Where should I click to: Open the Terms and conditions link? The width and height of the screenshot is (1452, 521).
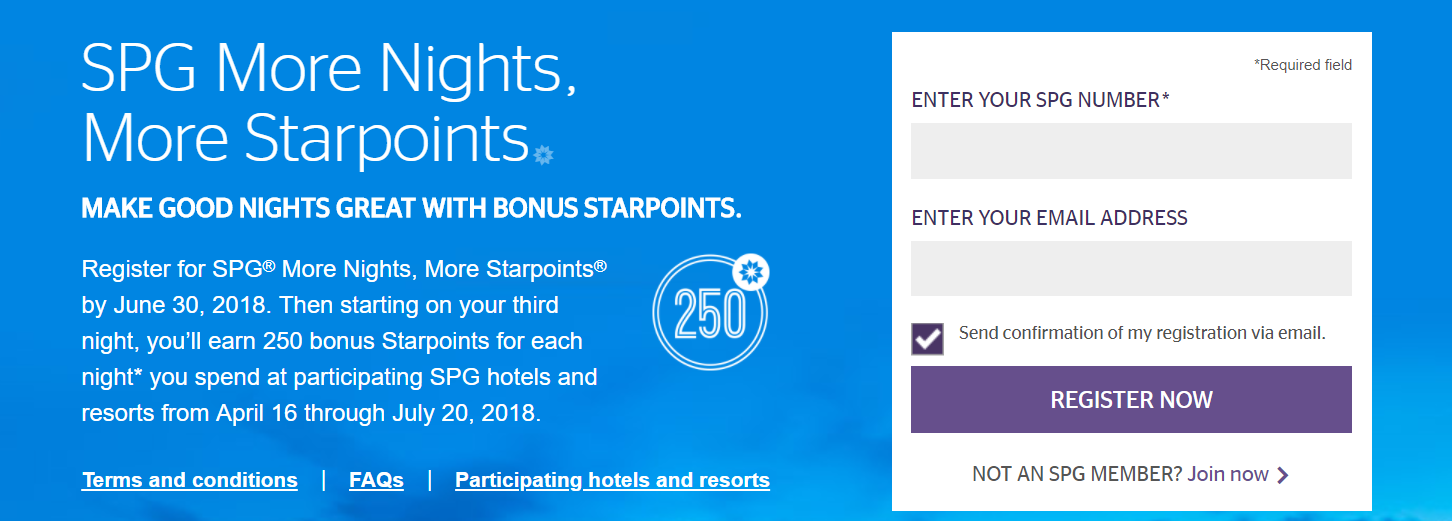coord(190,480)
